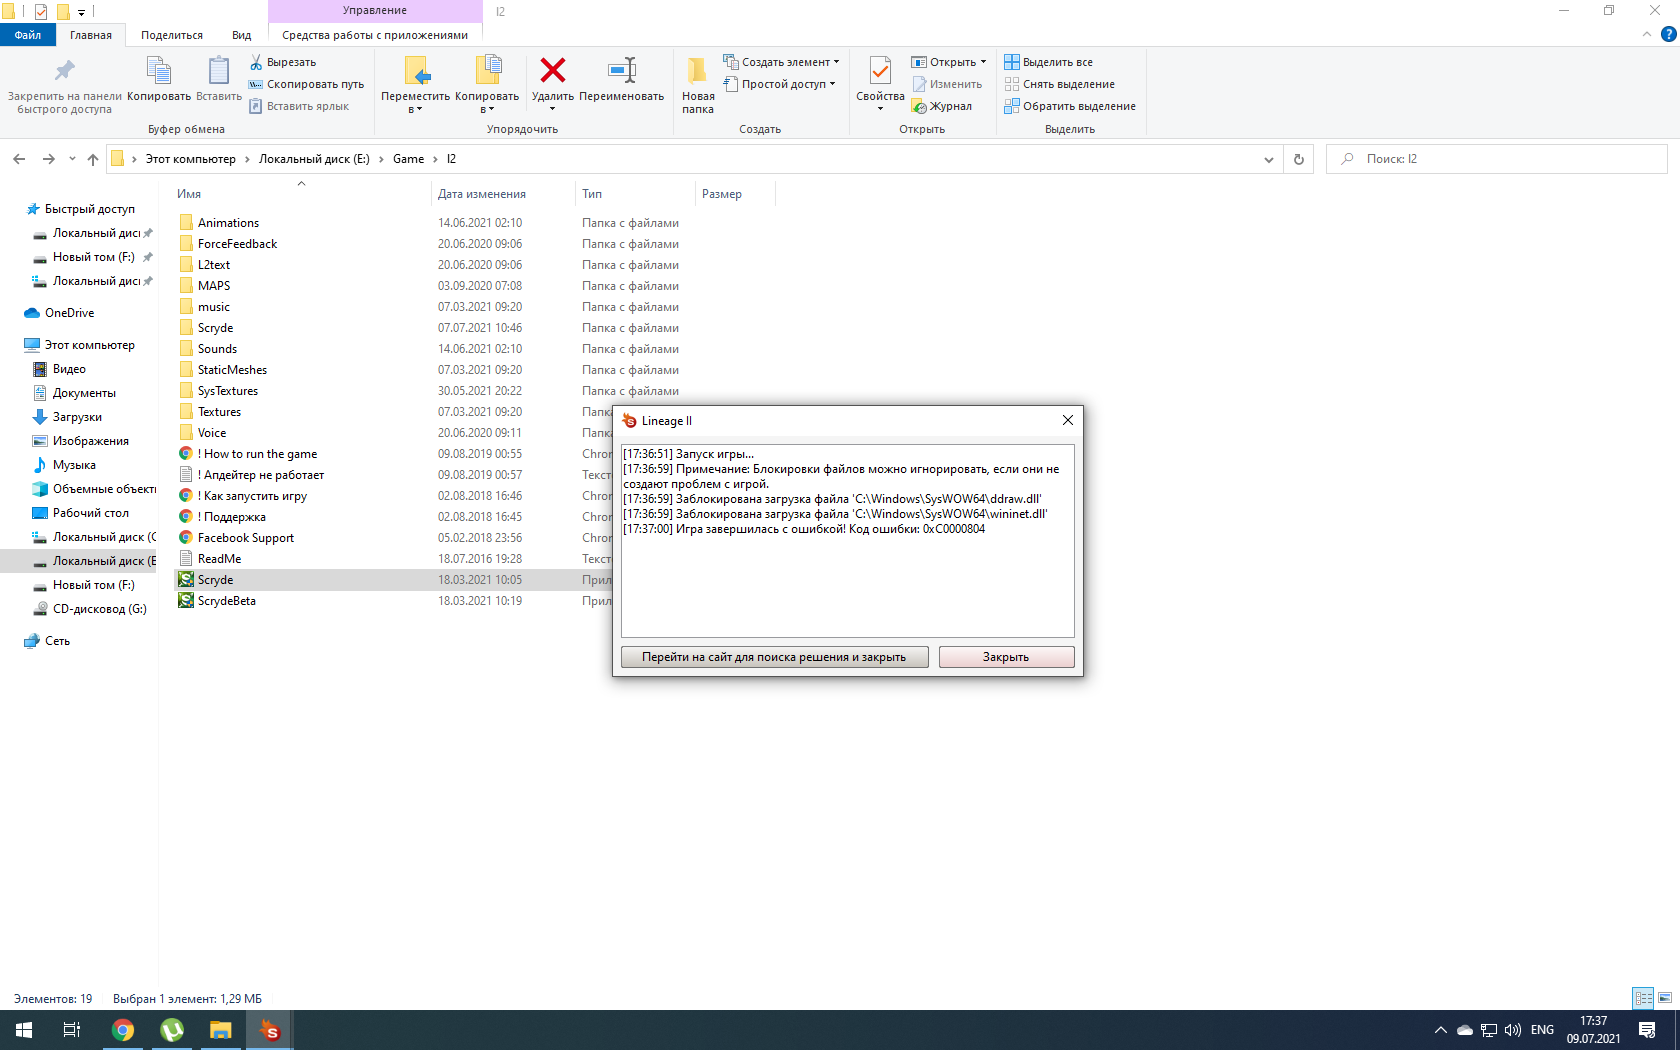This screenshot has height=1050, width=1680.
Task: Open the address bar history dropdown
Action: click(x=1268, y=159)
